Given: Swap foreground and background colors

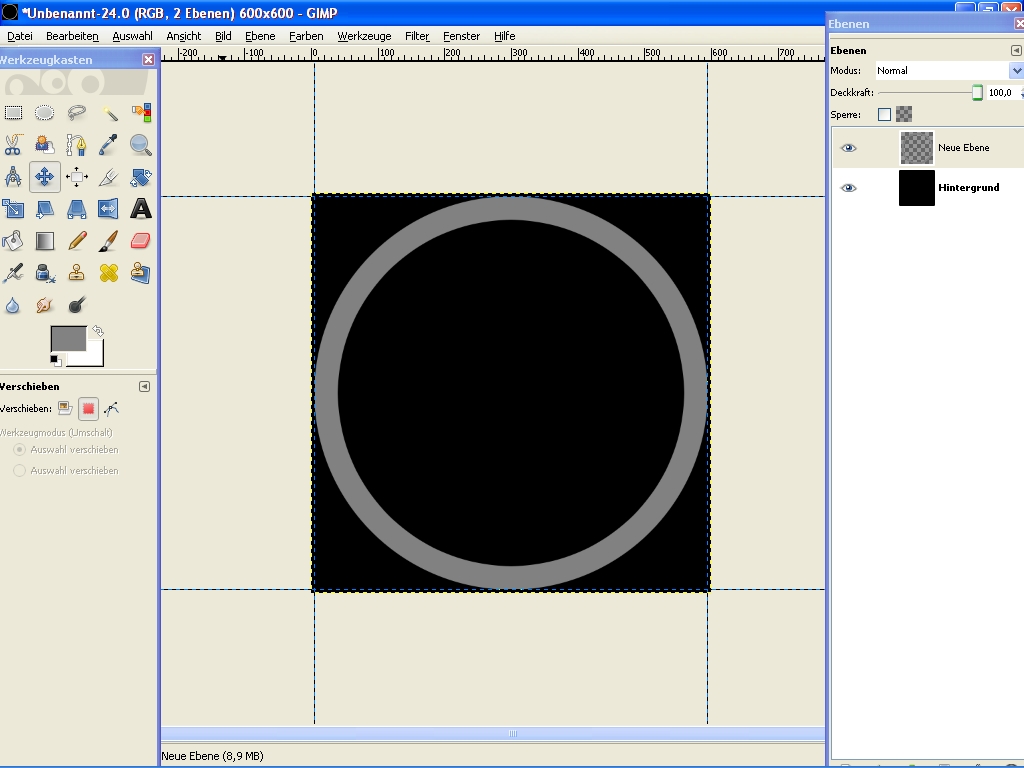Looking at the screenshot, I should click(x=98, y=331).
